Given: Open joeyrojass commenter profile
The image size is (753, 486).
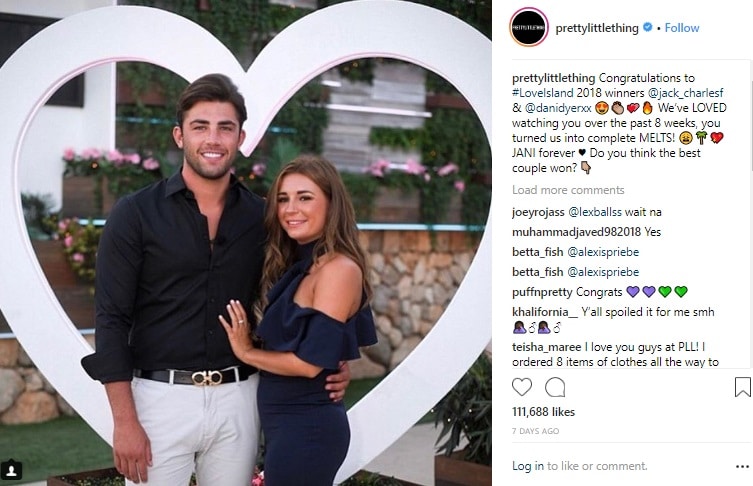Looking at the screenshot, I should tap(538, 212).
